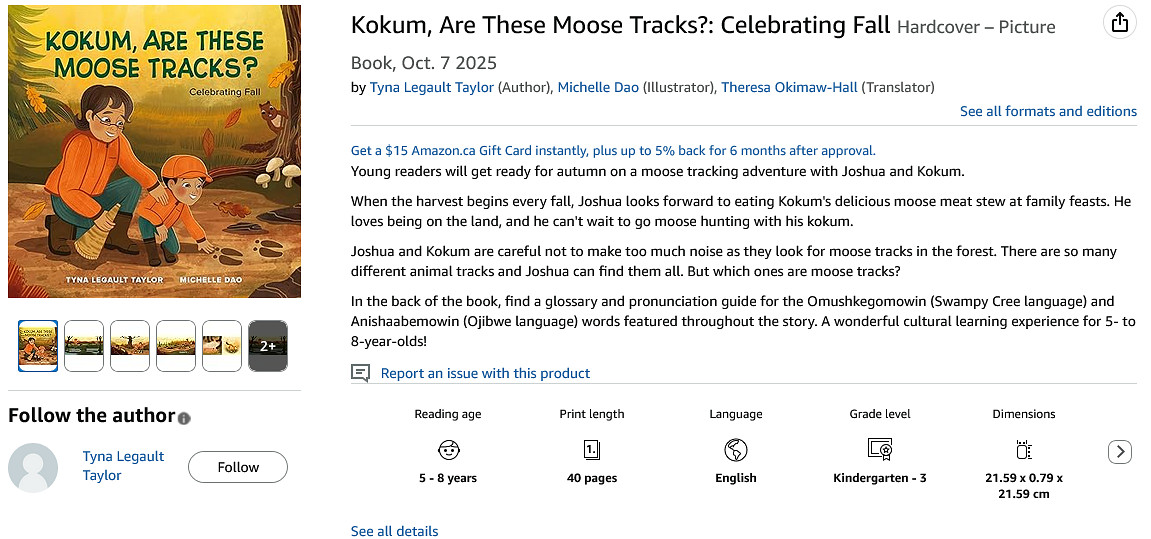The width and height of the screenshot is (1151, 539).
Task: Click the share icon at top right
Action: click(x=1120, y=23)
